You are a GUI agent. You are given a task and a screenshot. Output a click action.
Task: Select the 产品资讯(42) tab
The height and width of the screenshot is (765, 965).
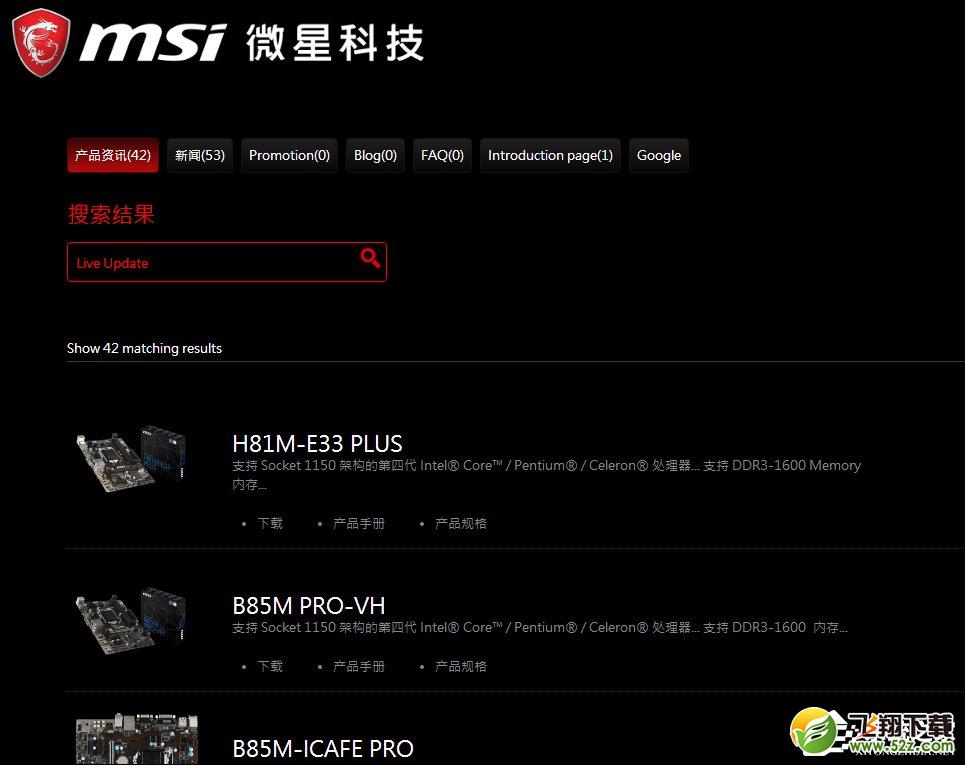pyautogui.click(x=113, y=155)
